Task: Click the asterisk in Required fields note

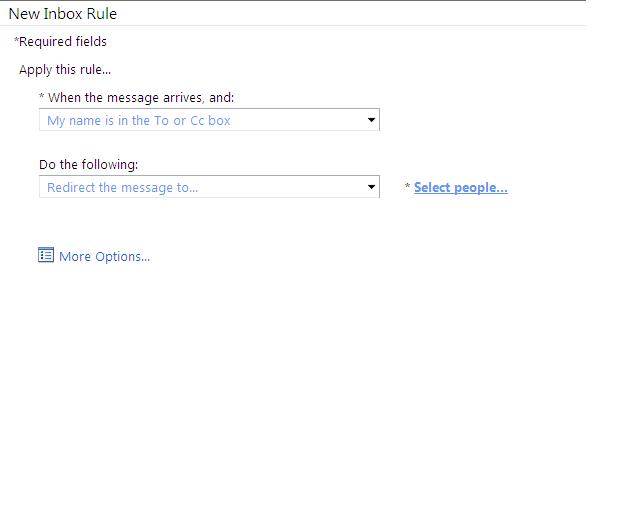Action: [17, 41]
